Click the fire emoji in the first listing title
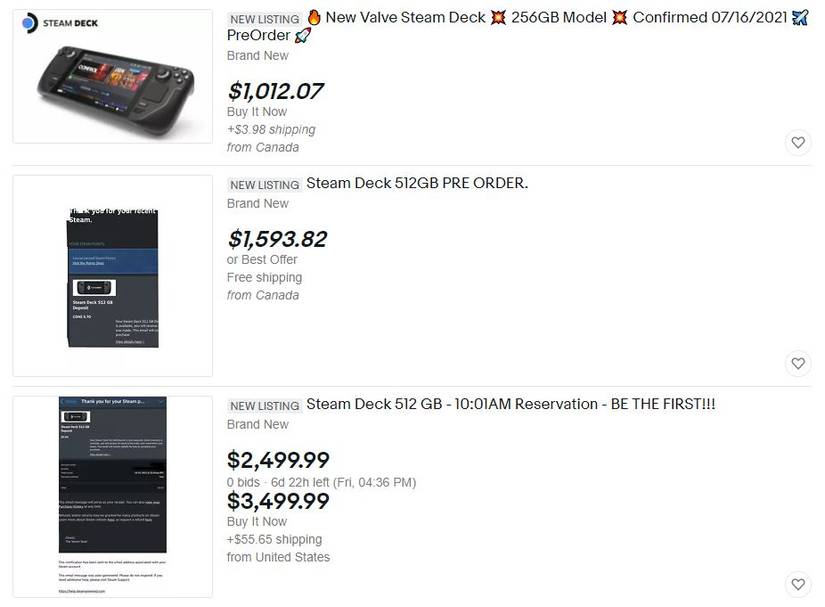825x607 pixels. [x=314, y=17]
